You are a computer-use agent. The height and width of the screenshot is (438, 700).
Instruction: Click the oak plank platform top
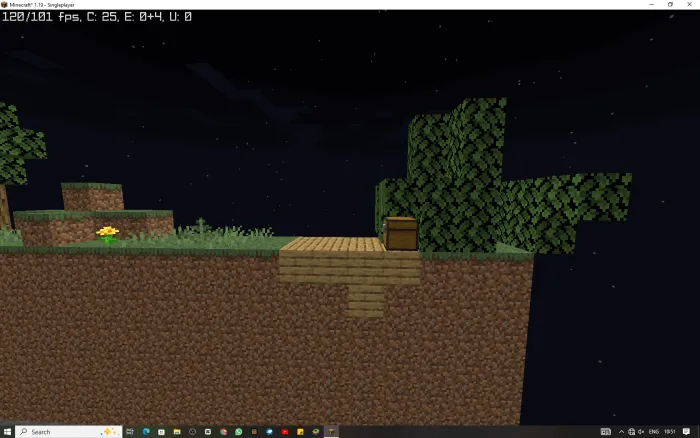coord(333,244)
